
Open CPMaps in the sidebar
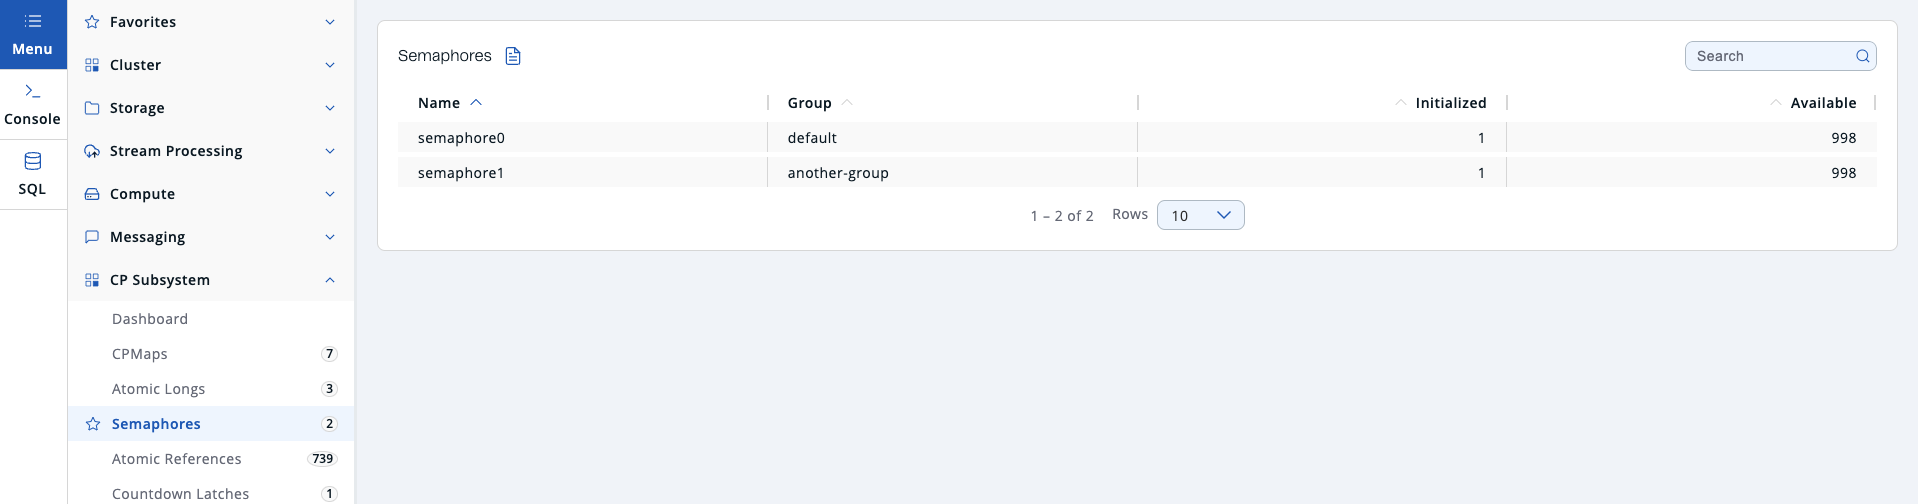point(140,354)
